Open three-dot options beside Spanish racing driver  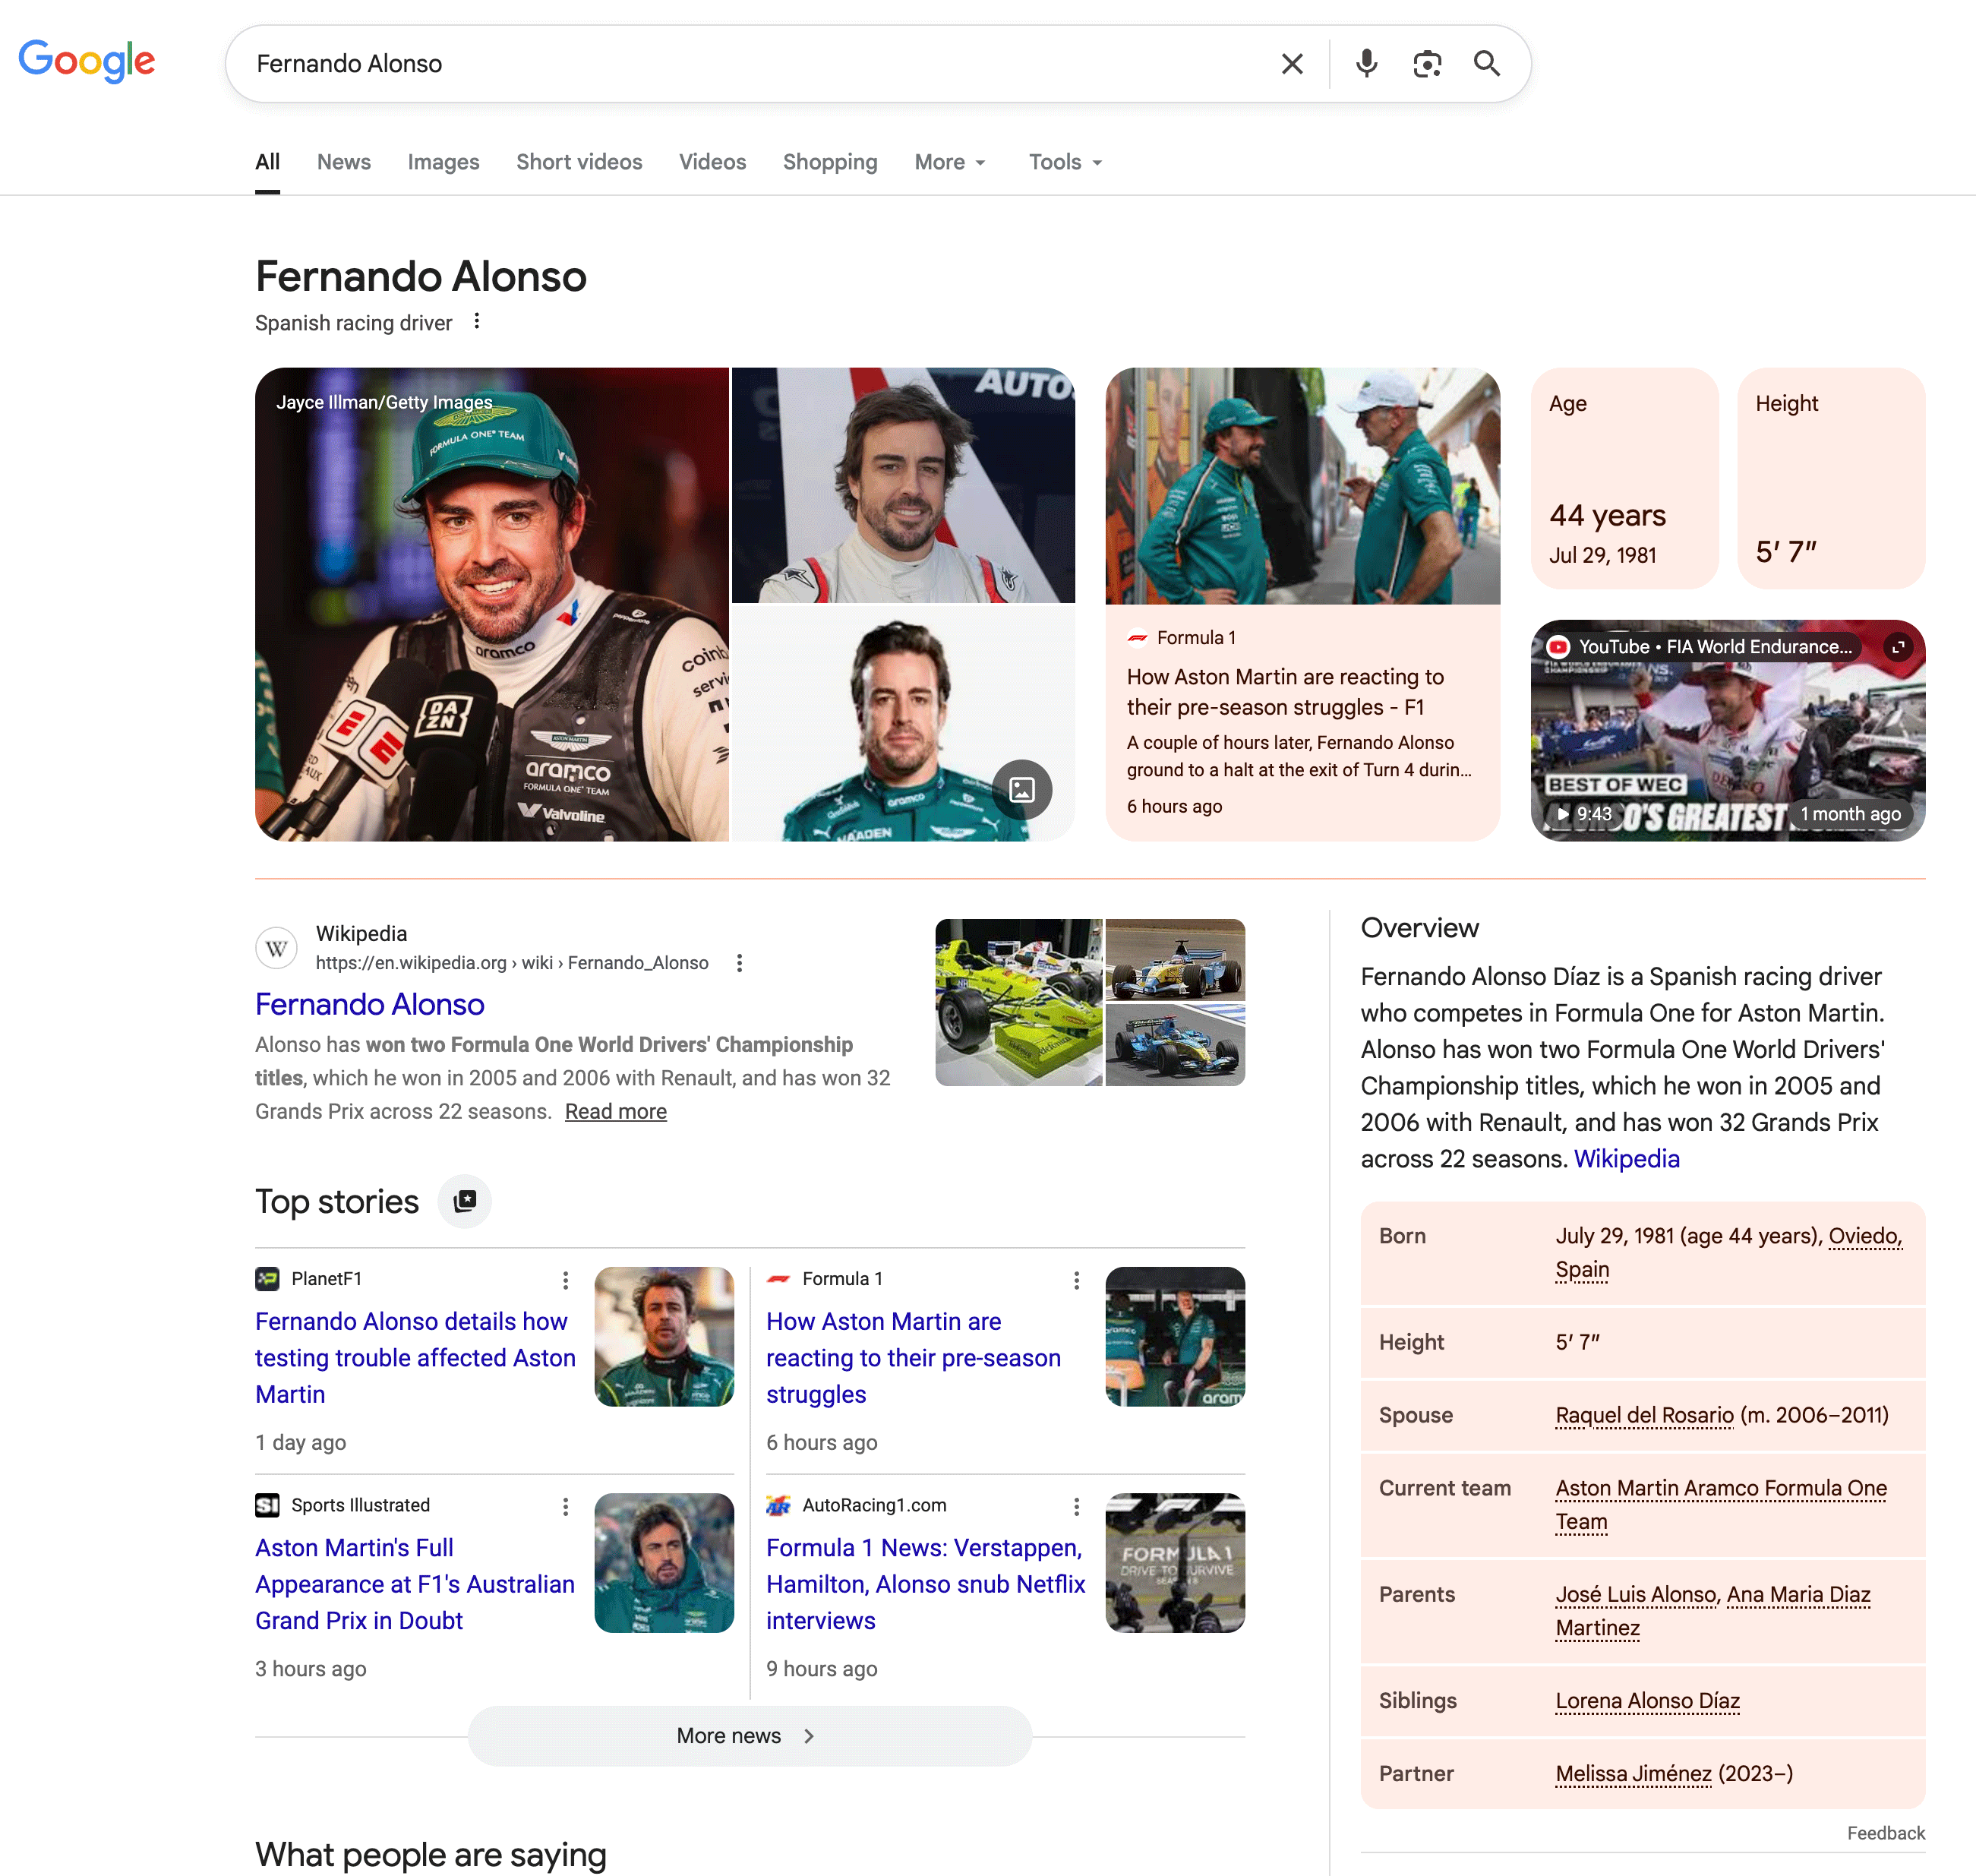[x=477, y=321]
